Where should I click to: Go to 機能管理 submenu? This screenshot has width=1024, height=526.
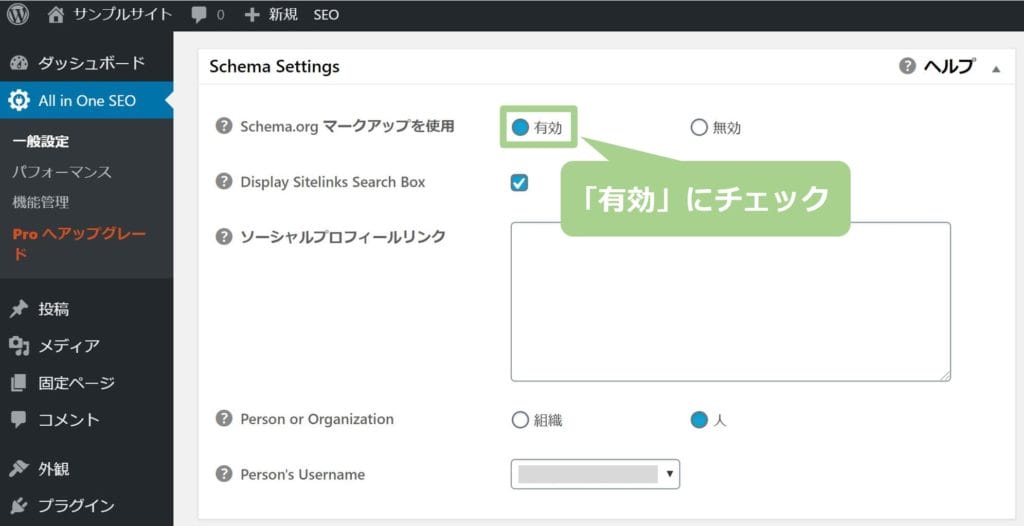click(40, 203)
